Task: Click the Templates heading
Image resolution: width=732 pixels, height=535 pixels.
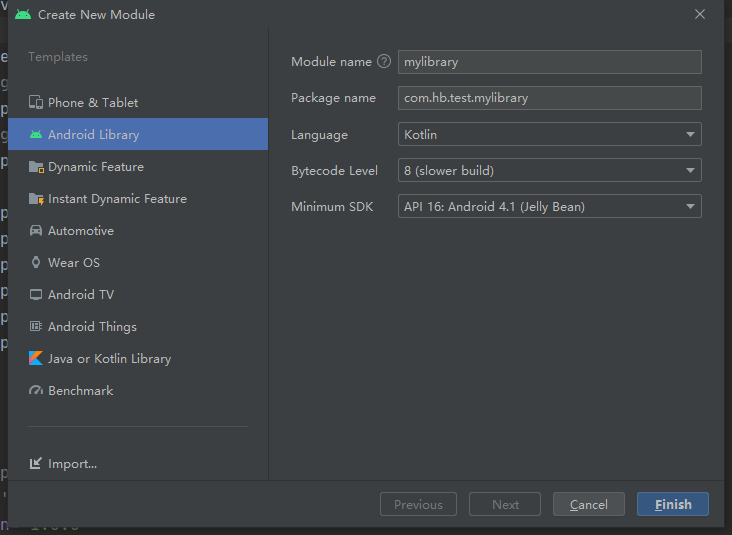Action: (58, 56)
